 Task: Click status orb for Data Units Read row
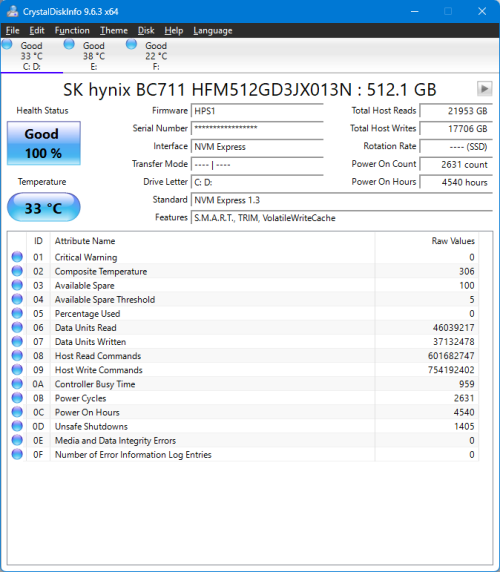pyautogui.click(x=17, y=327)
